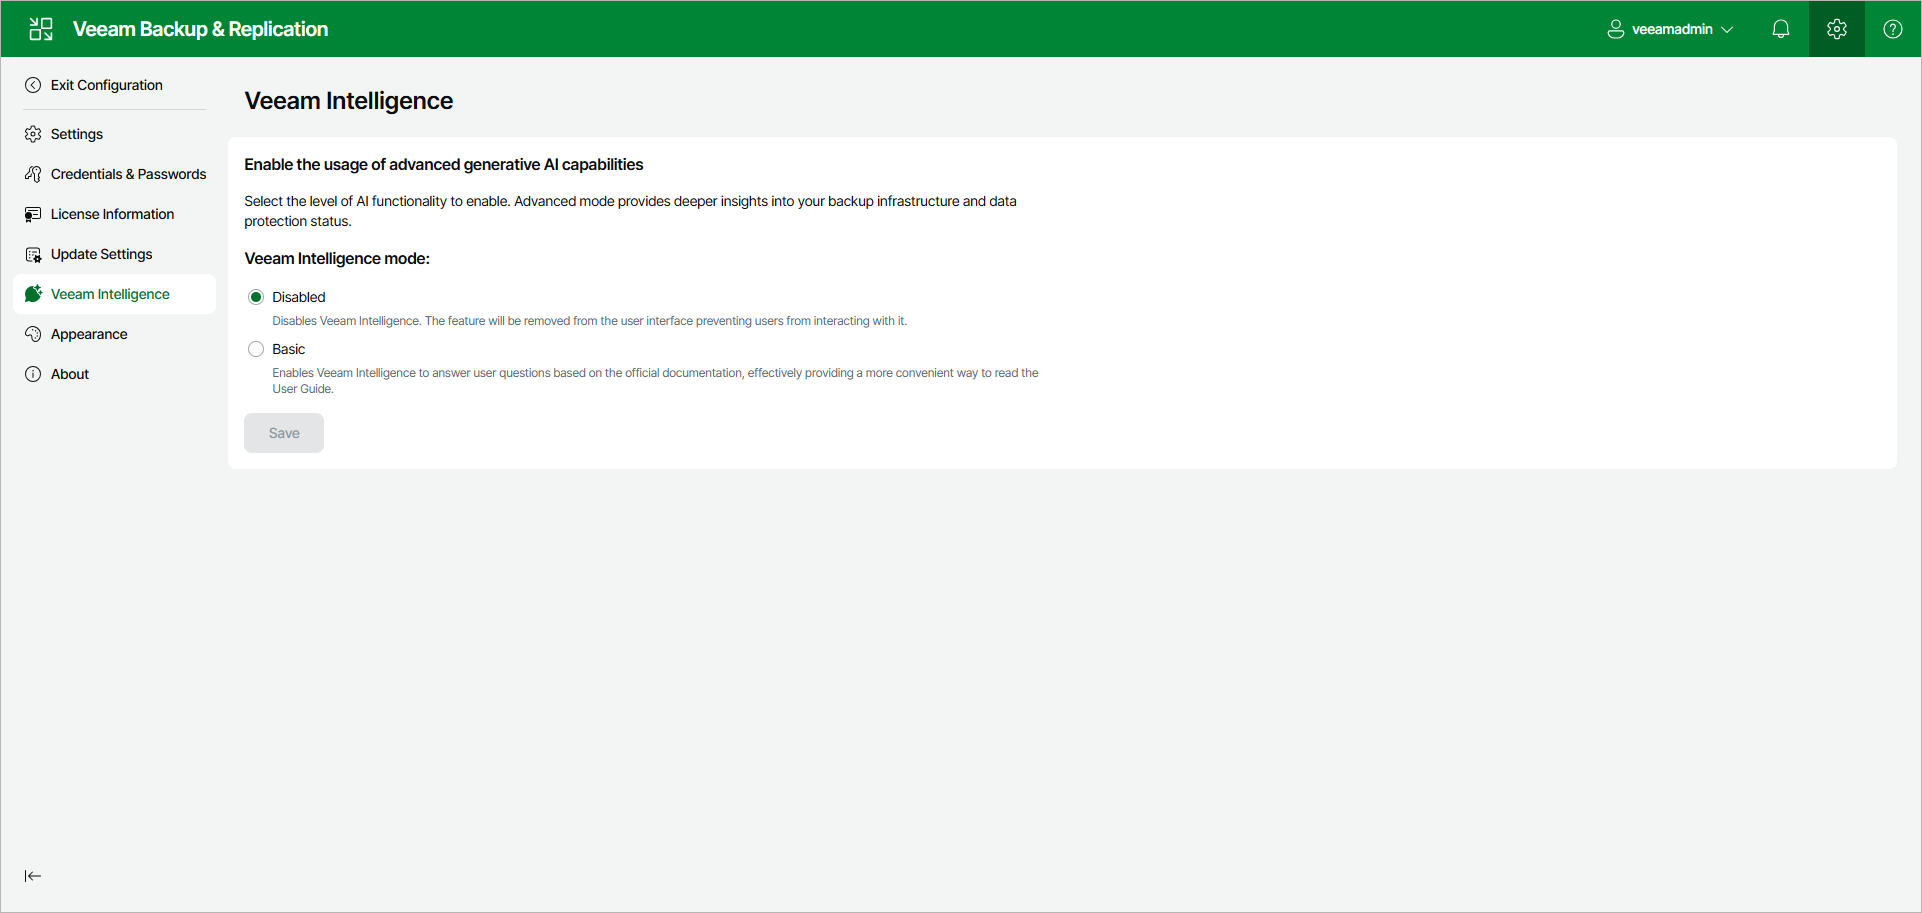
Task: Click the 'Enables Veeam Intelligence to answer' description
Action: pos(655,381)
